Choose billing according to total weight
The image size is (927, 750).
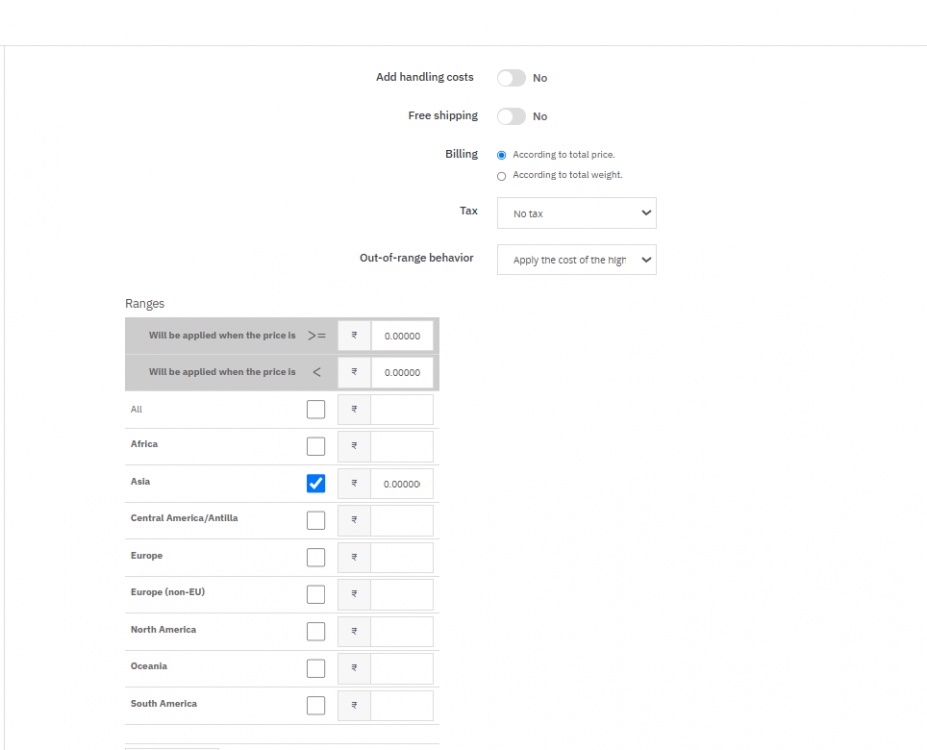click(502, 176)
